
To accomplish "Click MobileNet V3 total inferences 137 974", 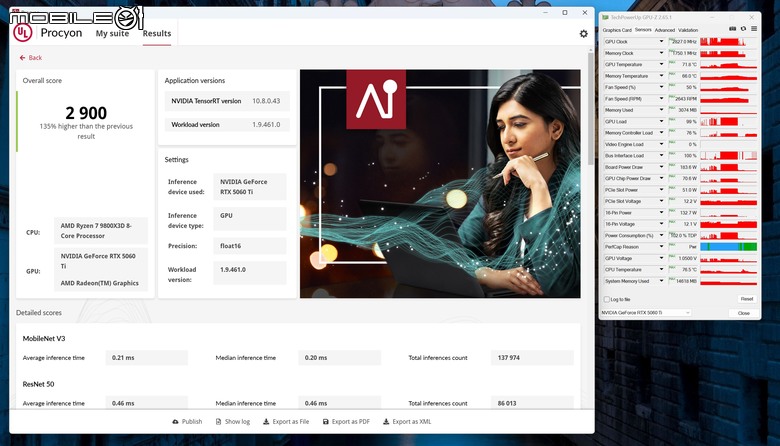I will 532,357.
